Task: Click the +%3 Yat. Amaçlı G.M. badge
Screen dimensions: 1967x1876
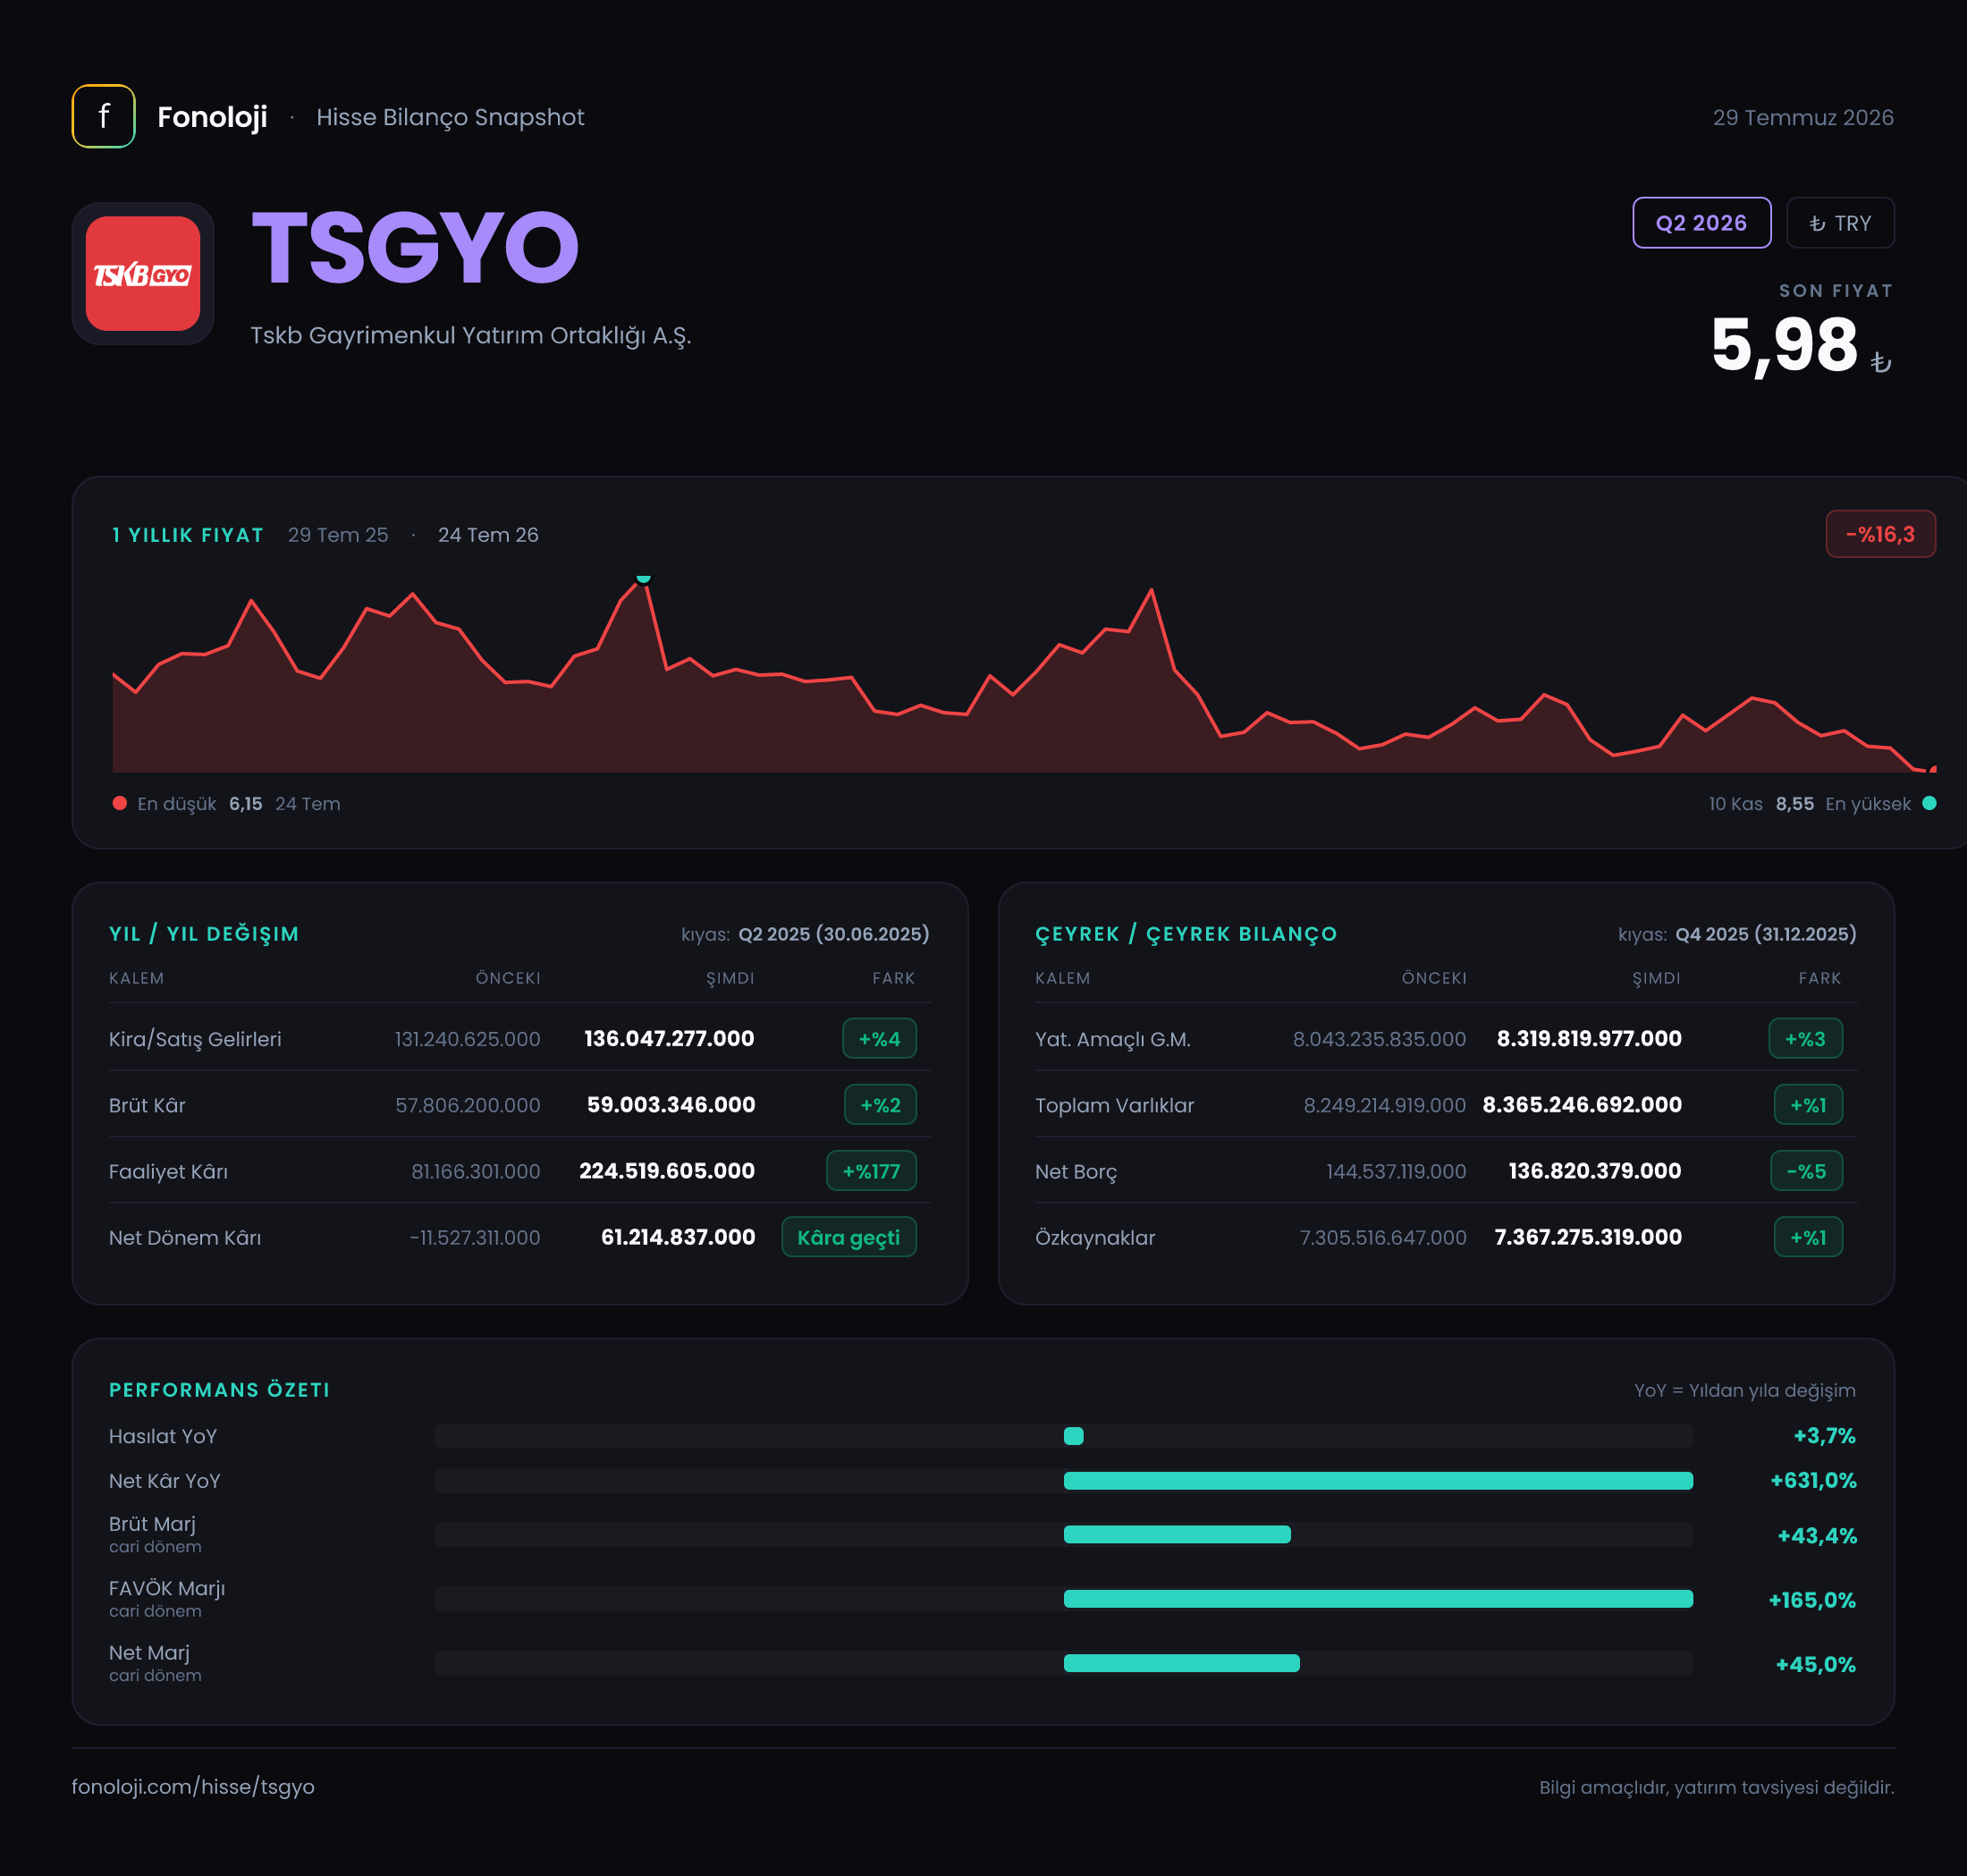Action: pos(1805,1039)
